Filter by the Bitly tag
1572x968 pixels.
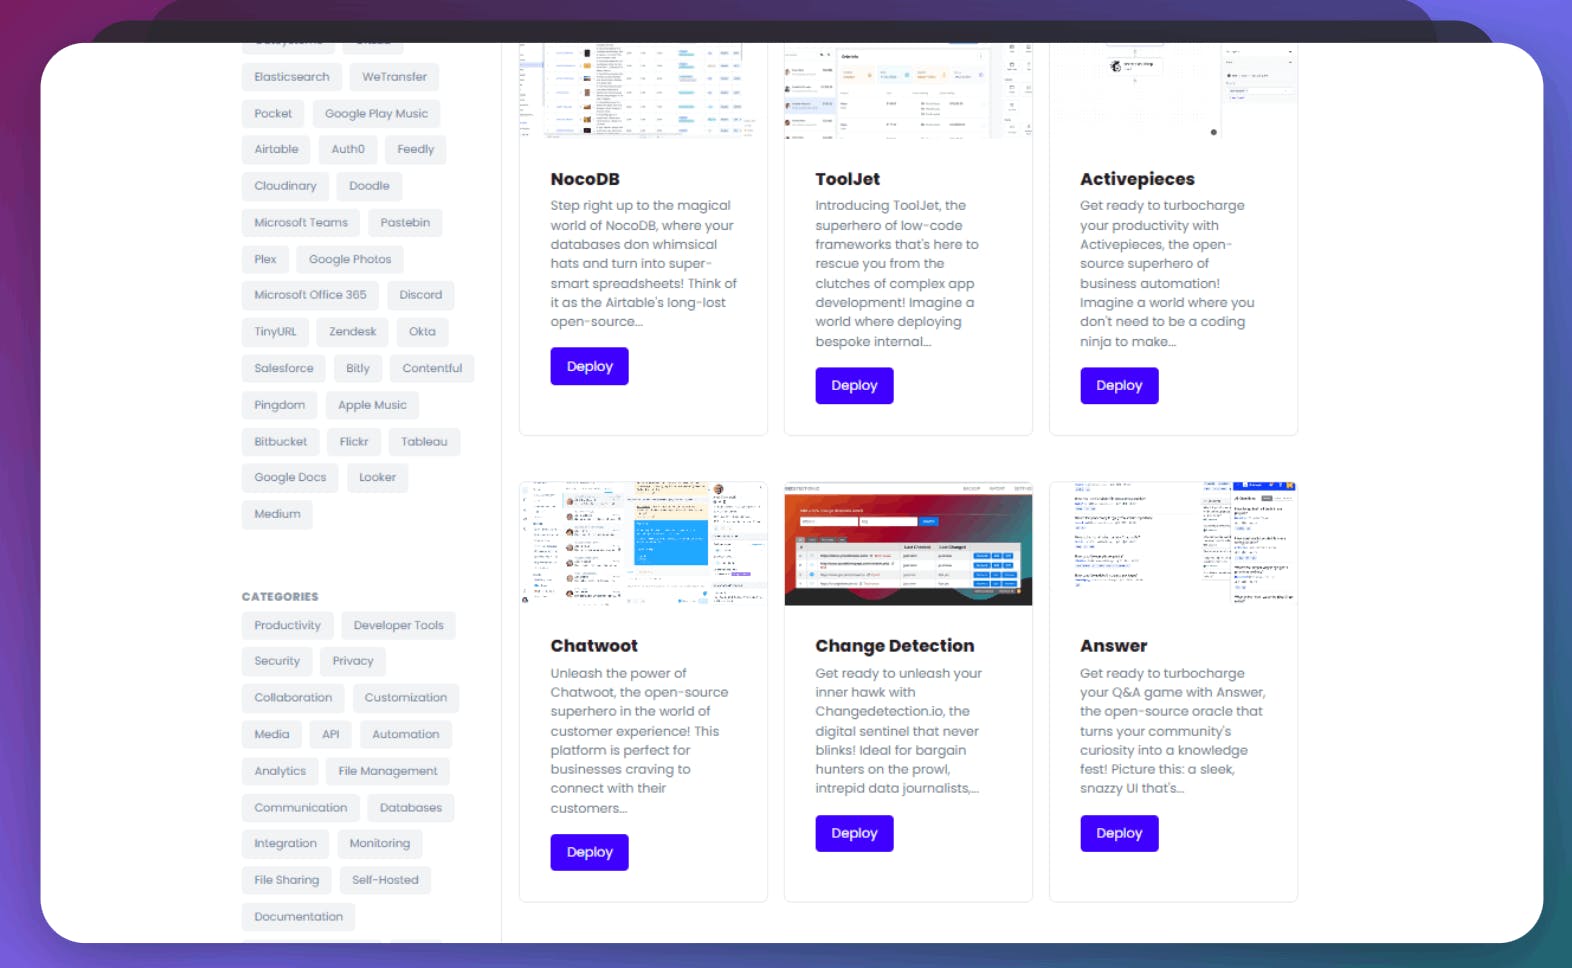pyautogui.click(x=358, y=369)
